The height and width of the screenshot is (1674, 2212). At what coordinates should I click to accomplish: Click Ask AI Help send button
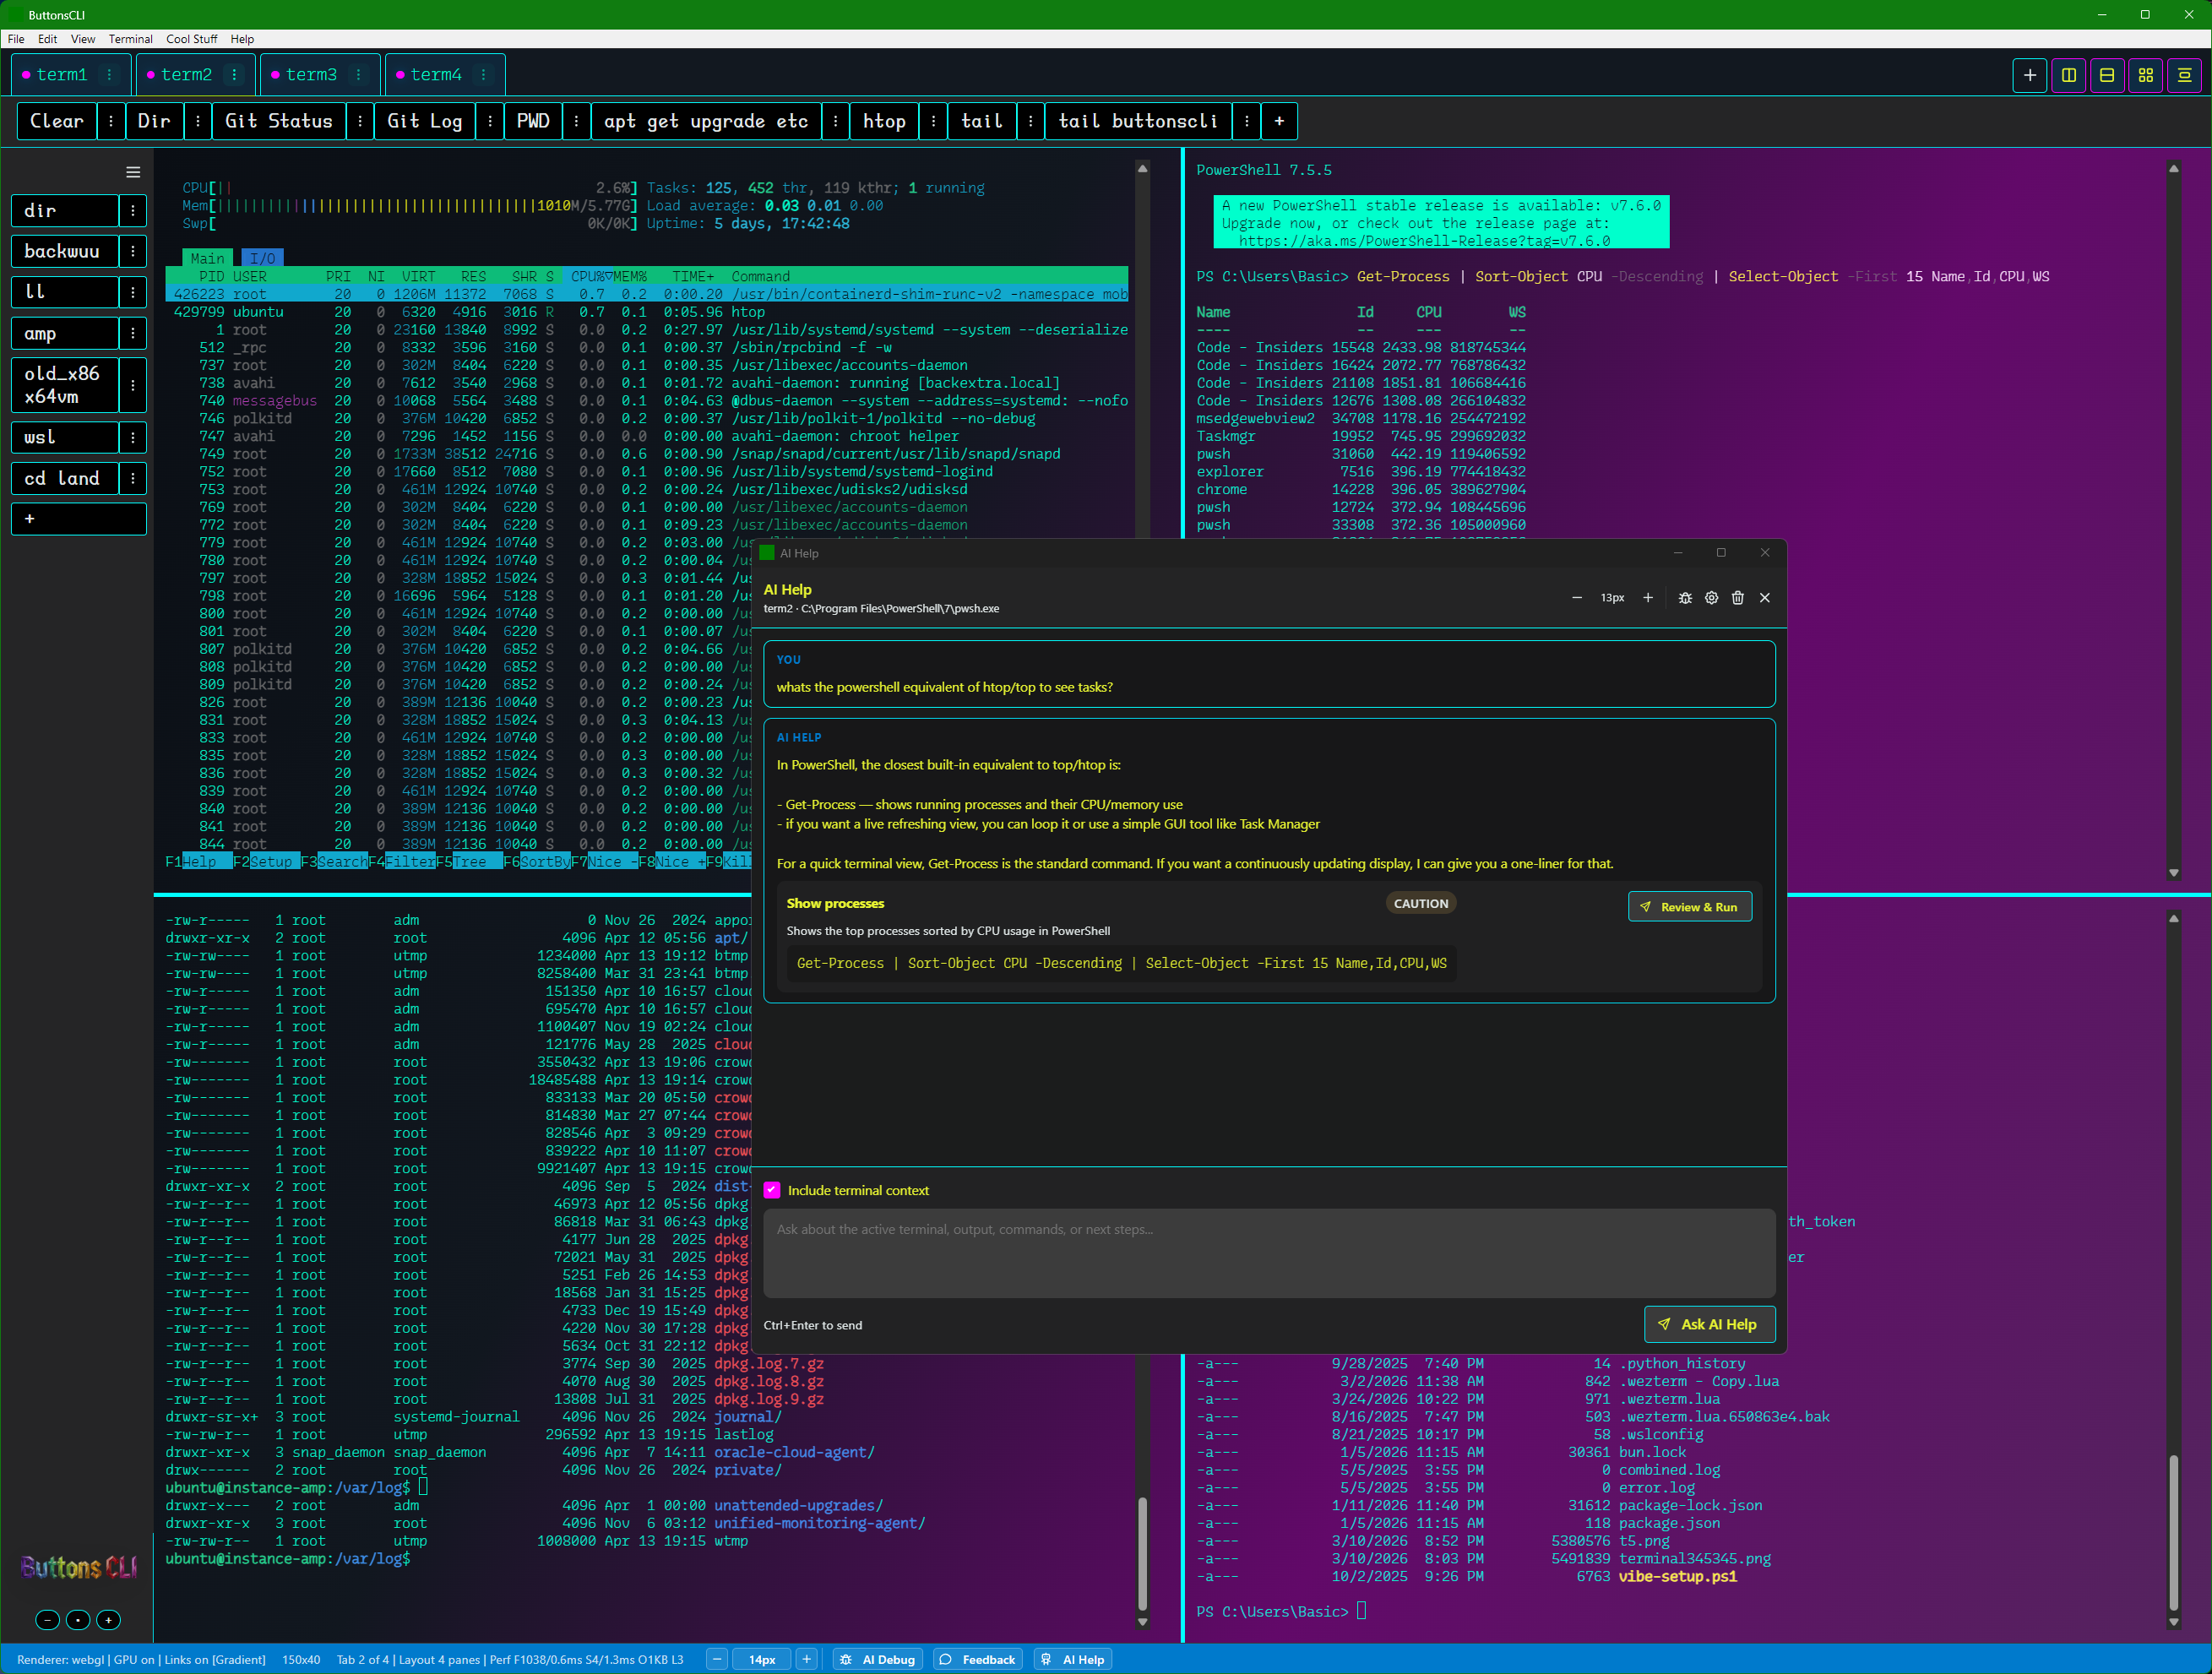coord(1709,1324)
